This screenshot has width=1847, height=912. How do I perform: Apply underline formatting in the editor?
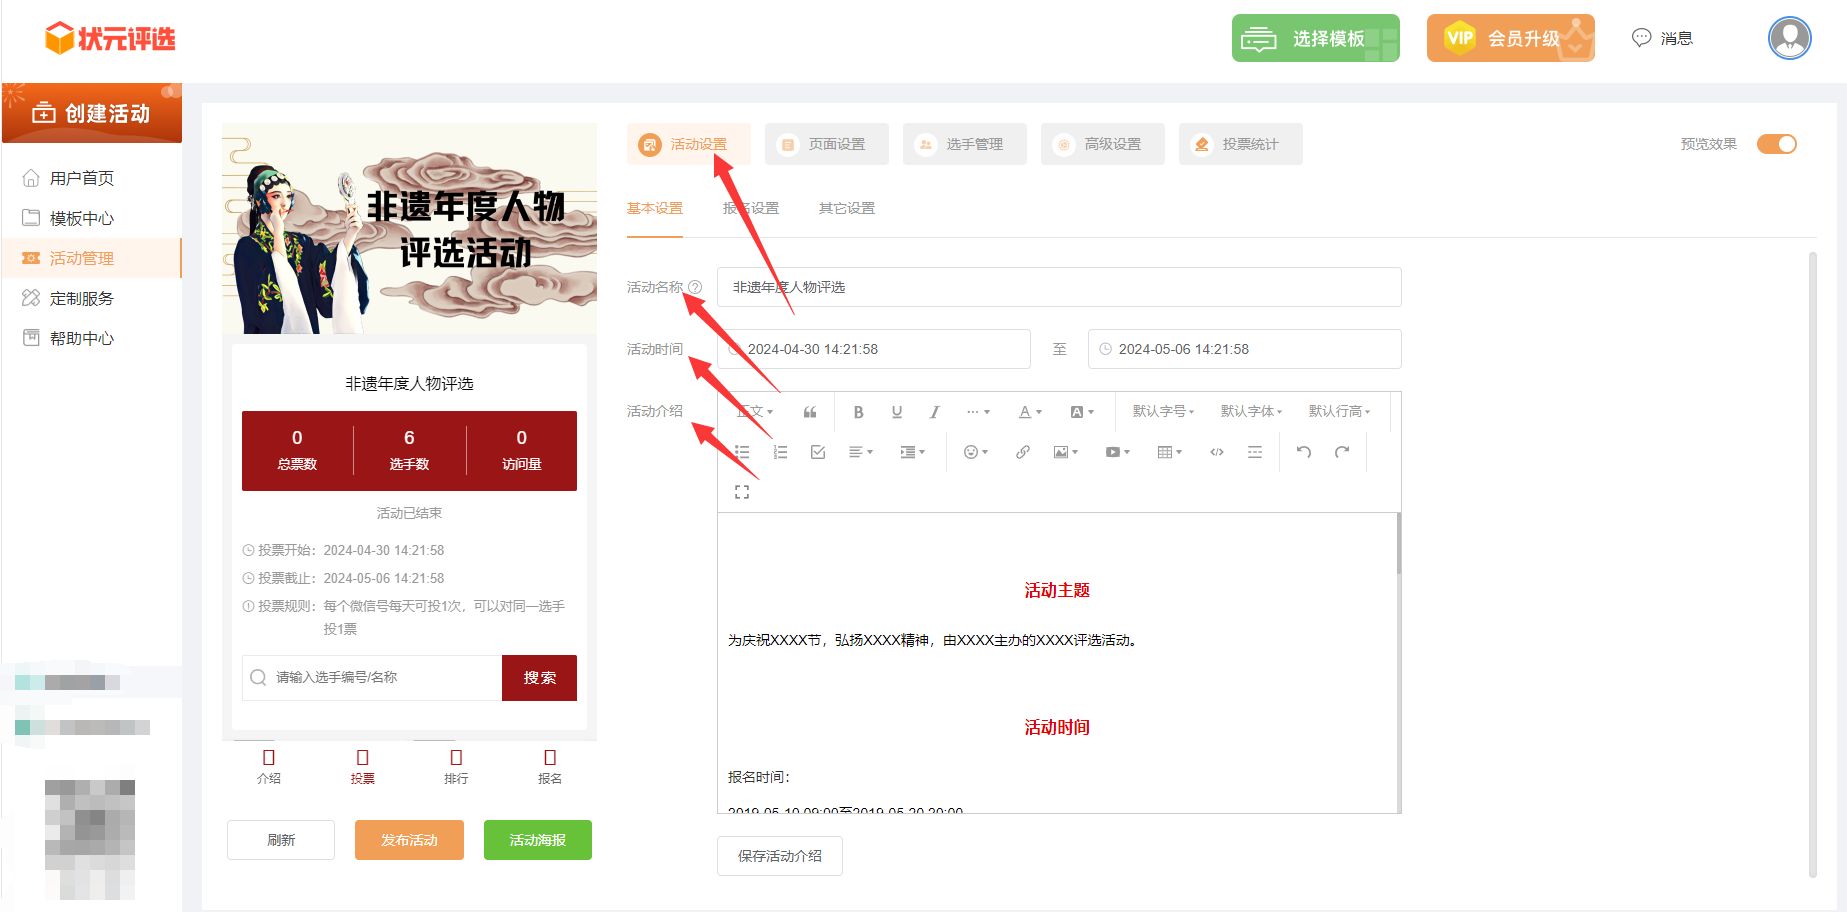[x=896, y=412]
